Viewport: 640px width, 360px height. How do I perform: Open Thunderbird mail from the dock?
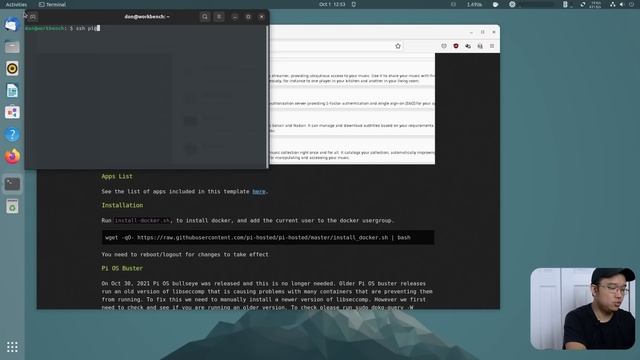click(x=12, y=24)
